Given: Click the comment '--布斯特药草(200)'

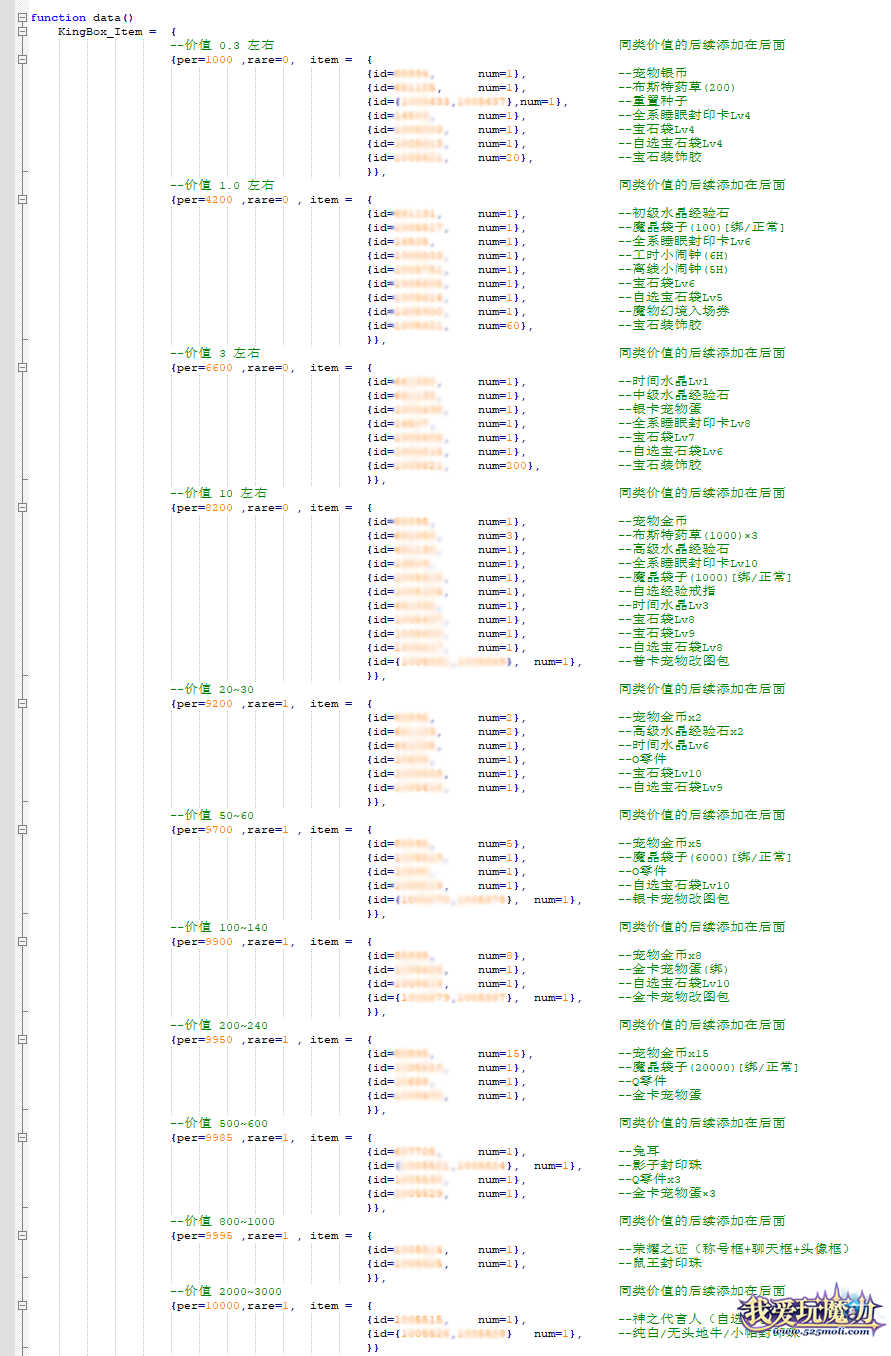Looking at the screenshot, I should 677,87.
